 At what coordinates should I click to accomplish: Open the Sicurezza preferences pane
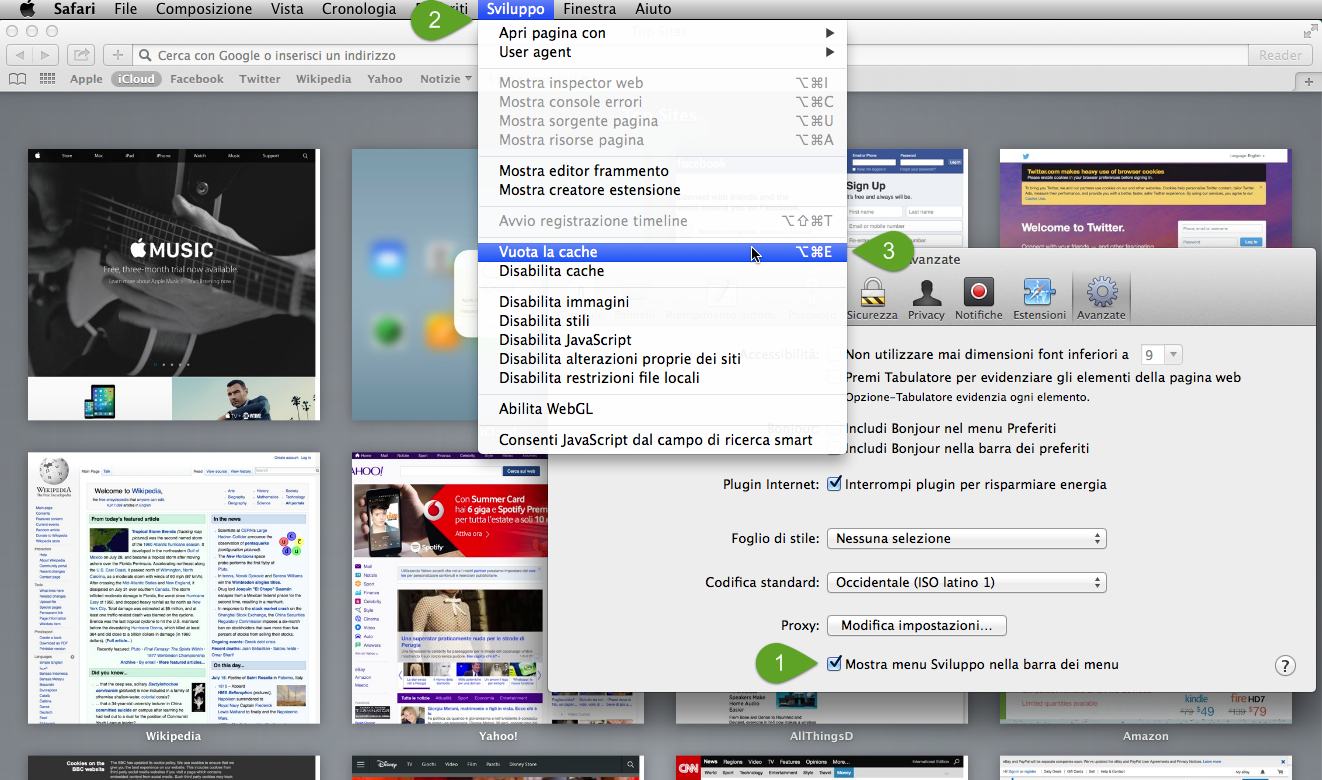tap(872, 300)
